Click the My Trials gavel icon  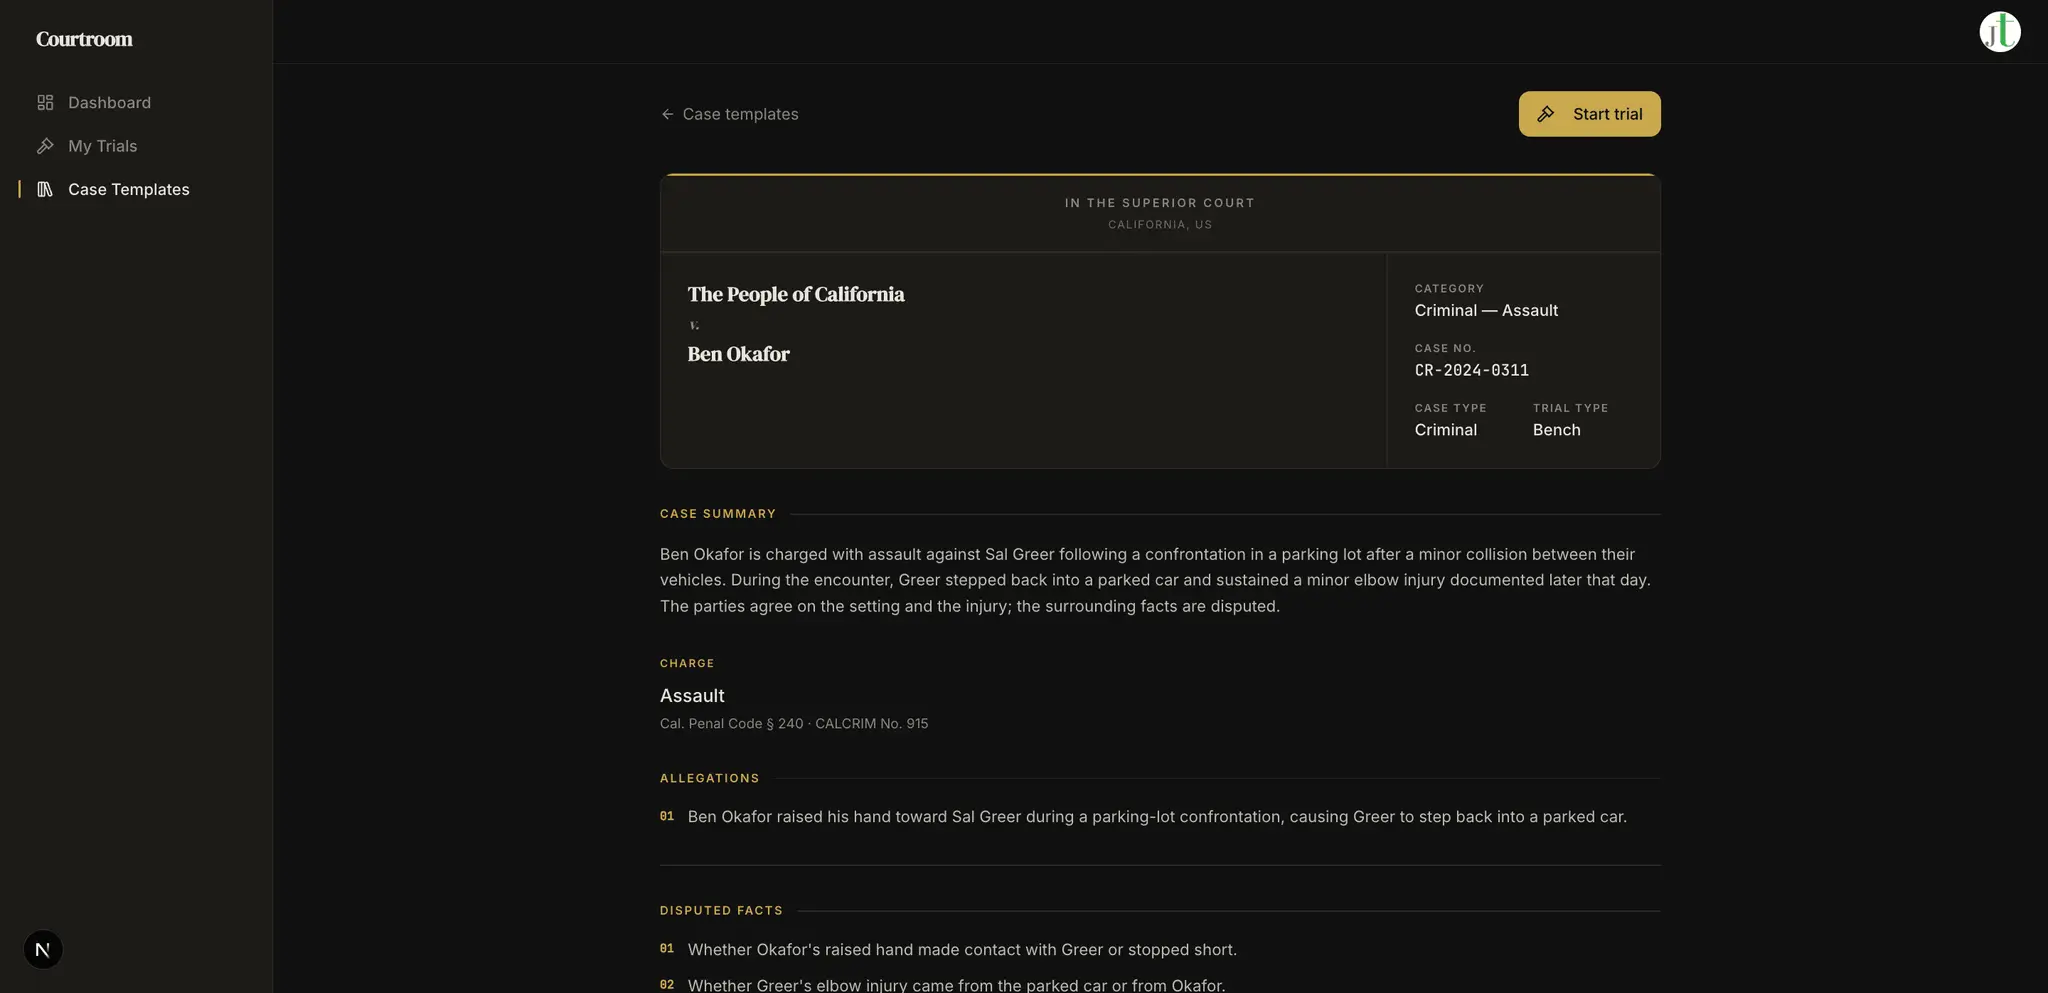(x=45, y=146)
